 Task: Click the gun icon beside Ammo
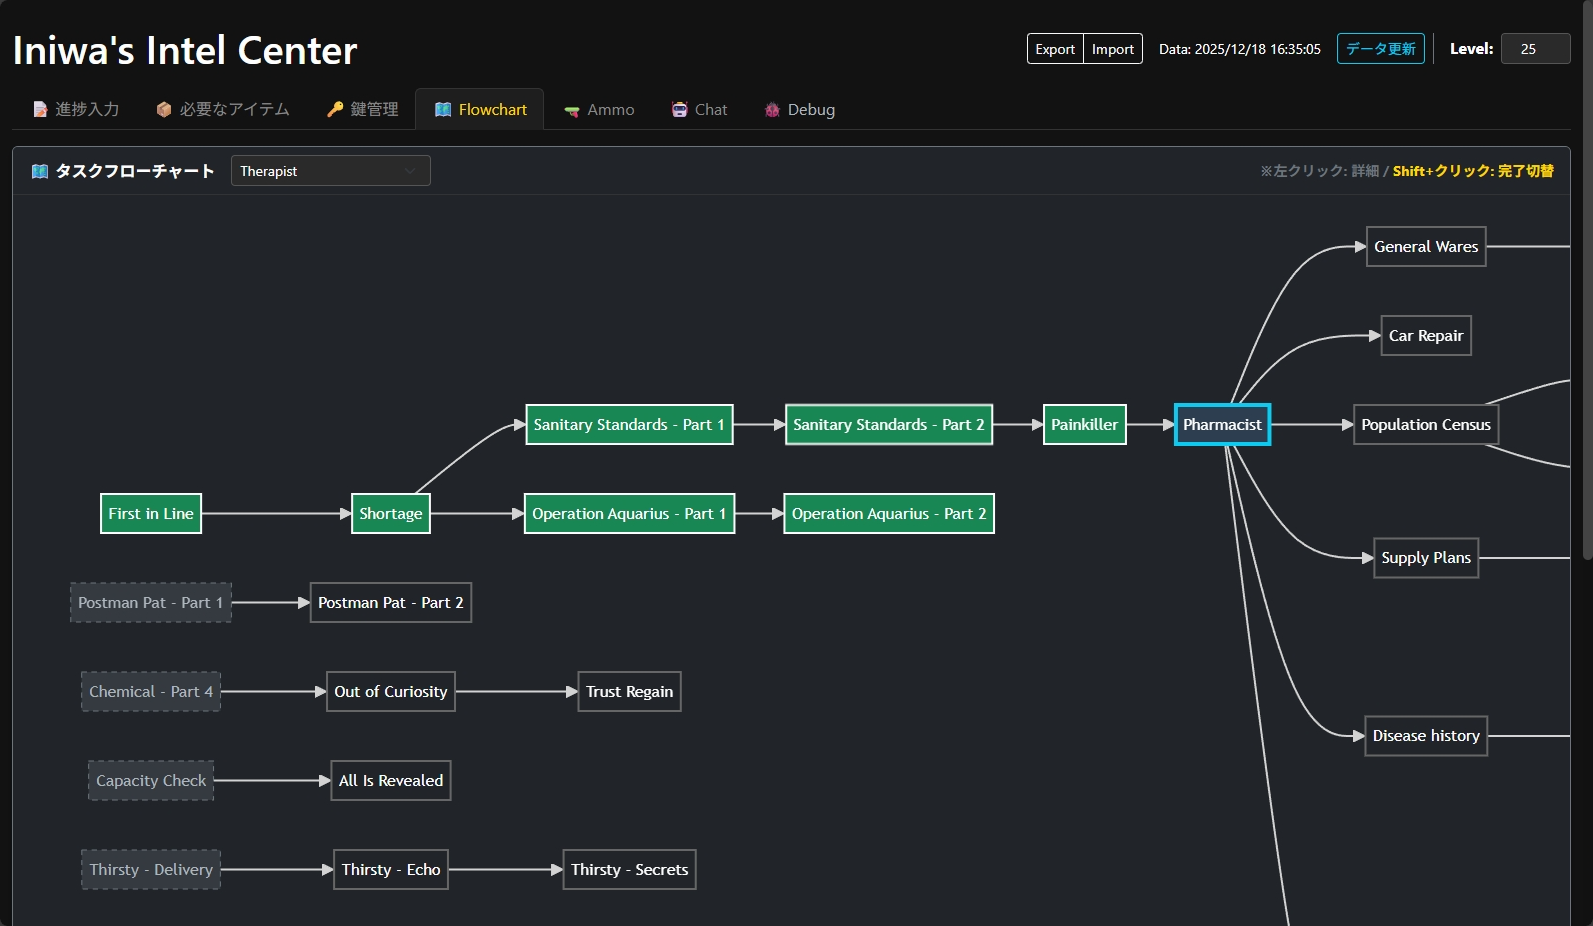coord(572,111)
